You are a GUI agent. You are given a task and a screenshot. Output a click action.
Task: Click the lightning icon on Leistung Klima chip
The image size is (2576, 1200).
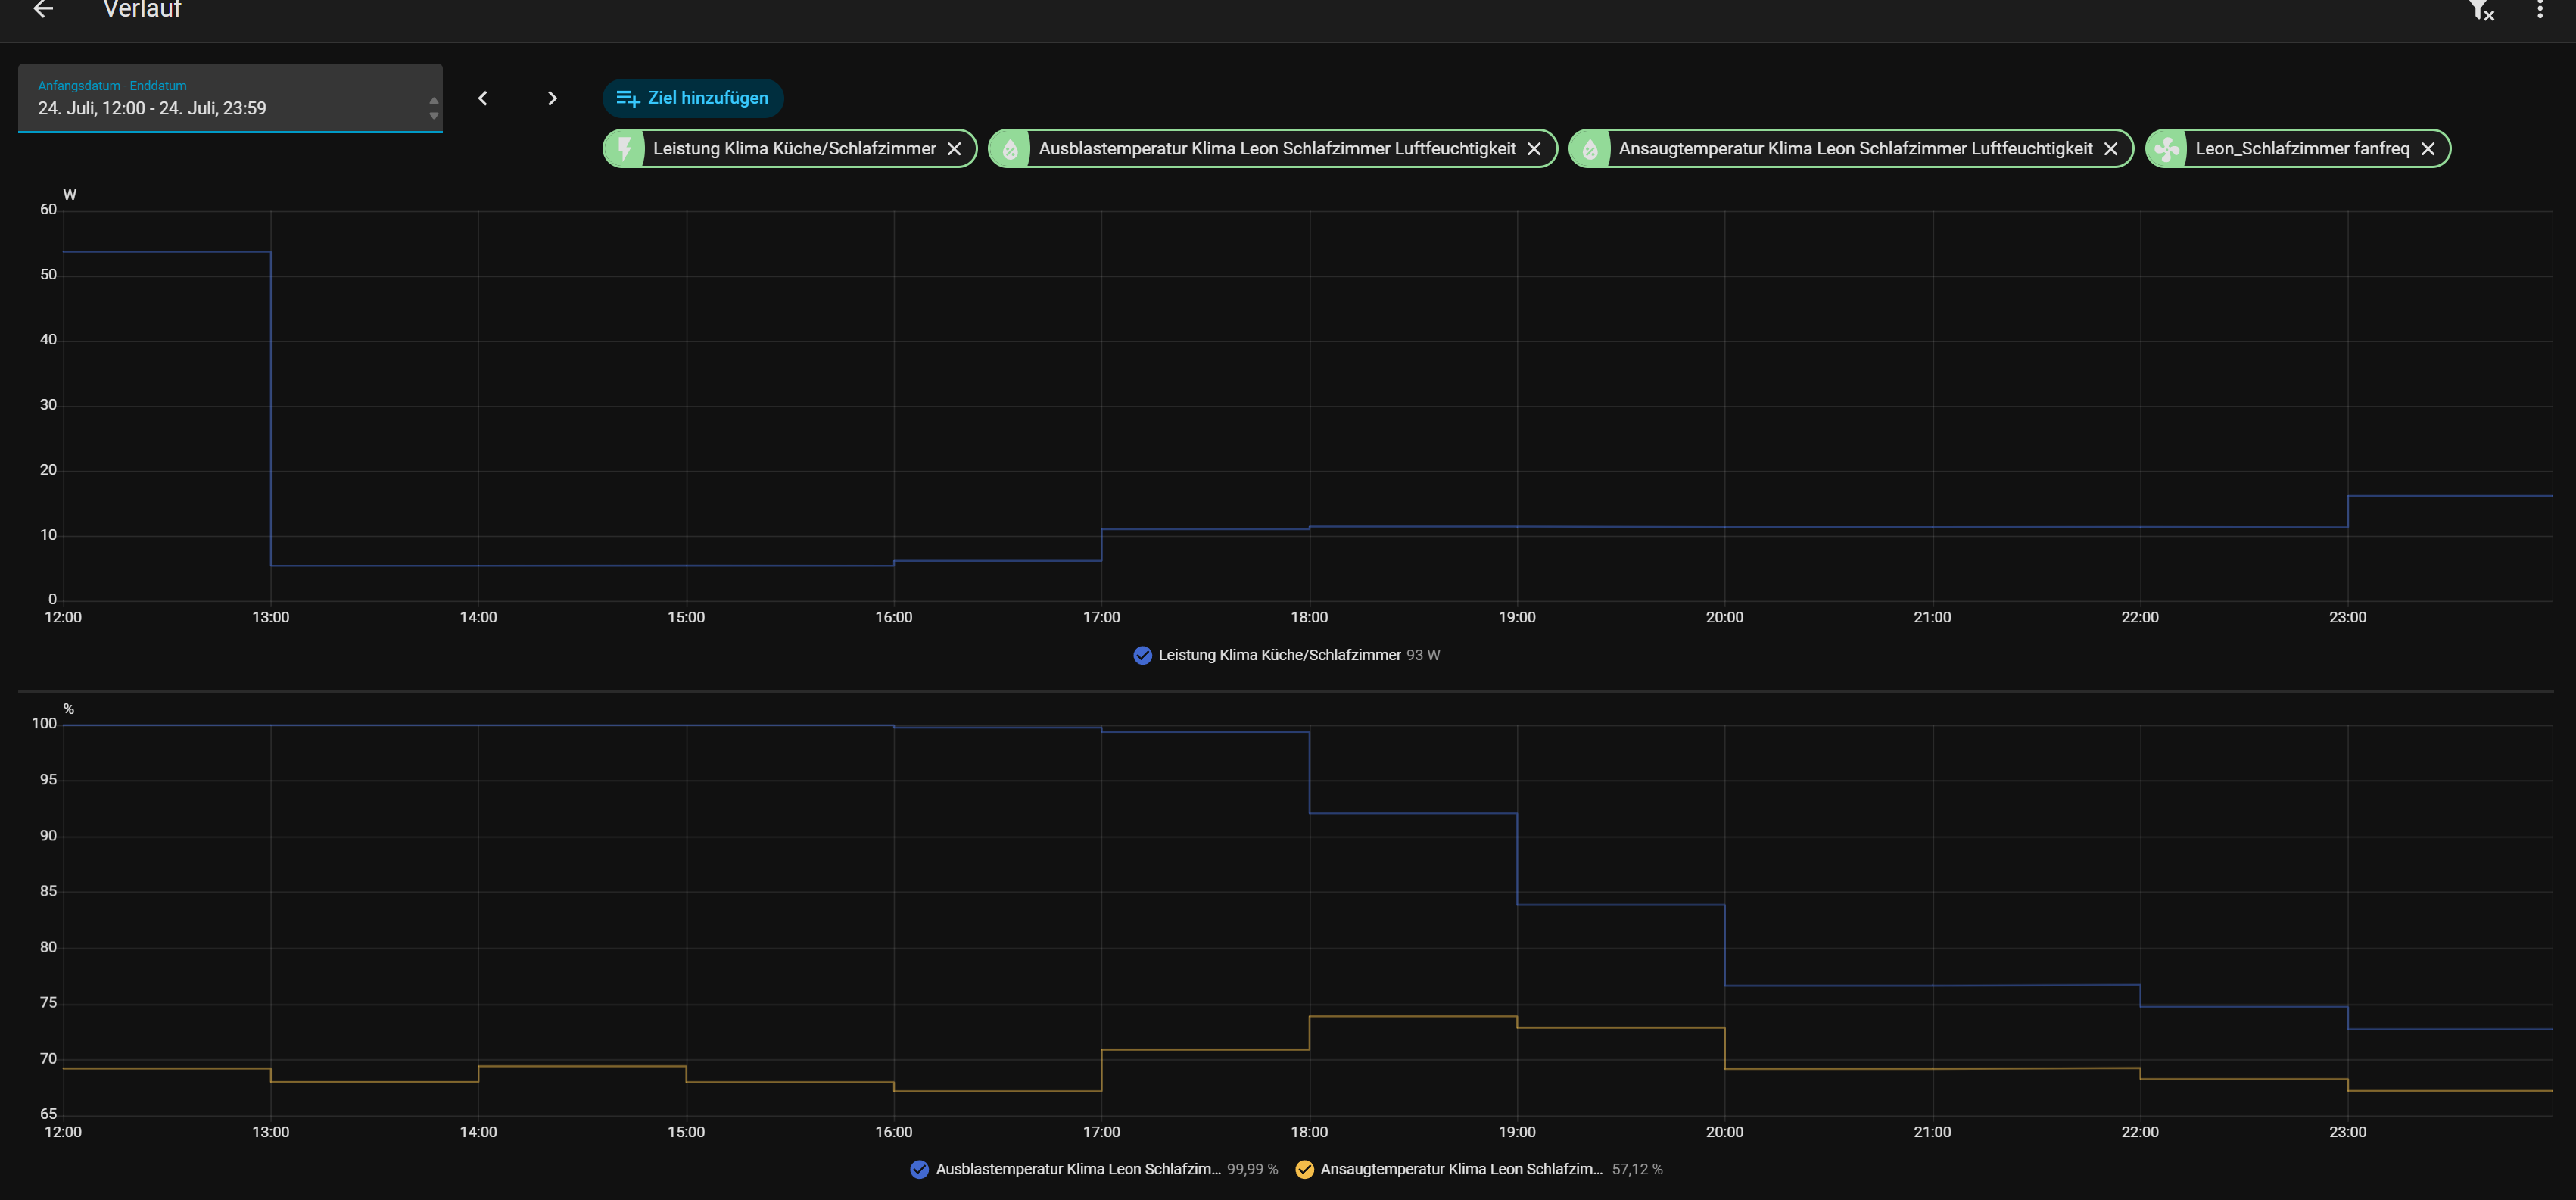pyautogui.click(x=625, y=149)
